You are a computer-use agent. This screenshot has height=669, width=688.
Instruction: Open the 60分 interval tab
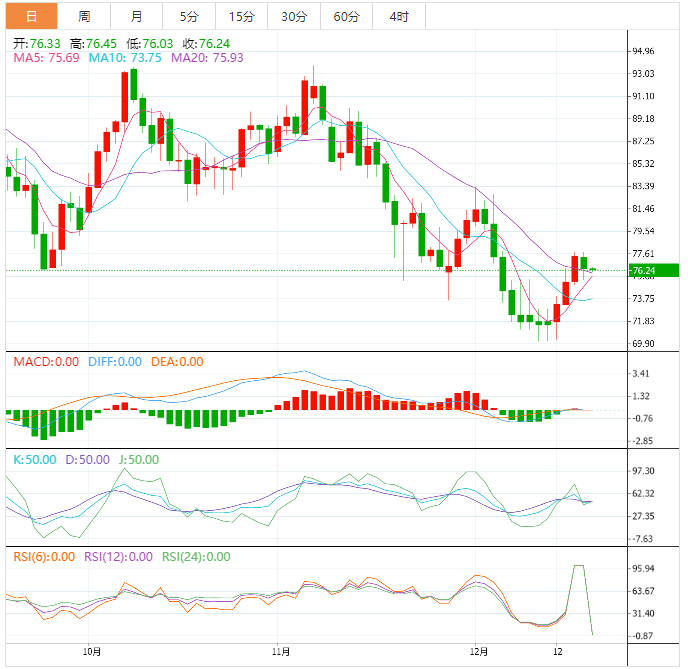tap(347, 16)
